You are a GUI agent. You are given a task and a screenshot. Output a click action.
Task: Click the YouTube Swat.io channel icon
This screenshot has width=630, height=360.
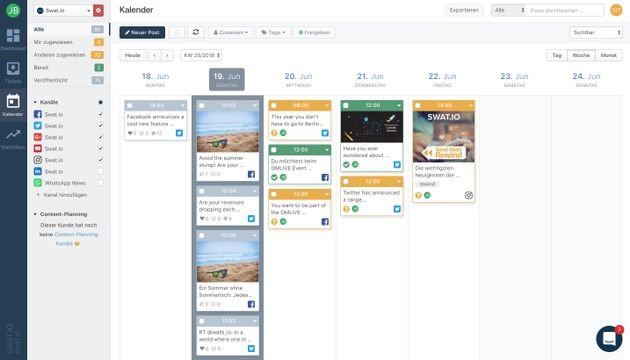pyautogui.click(x=37, y=148)
